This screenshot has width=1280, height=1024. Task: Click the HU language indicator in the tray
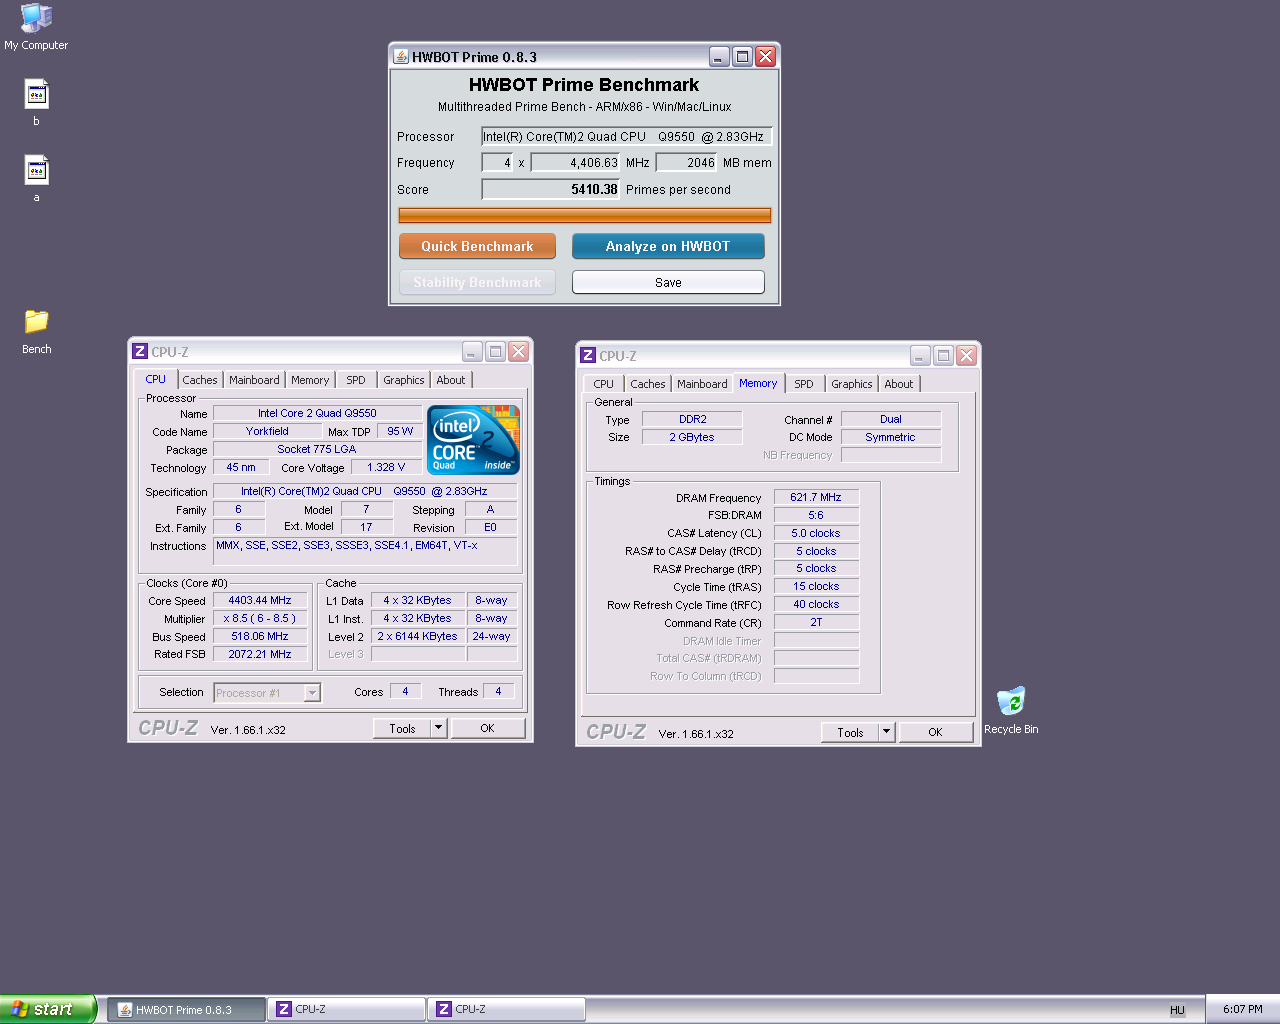(x=1177, y=1010)
